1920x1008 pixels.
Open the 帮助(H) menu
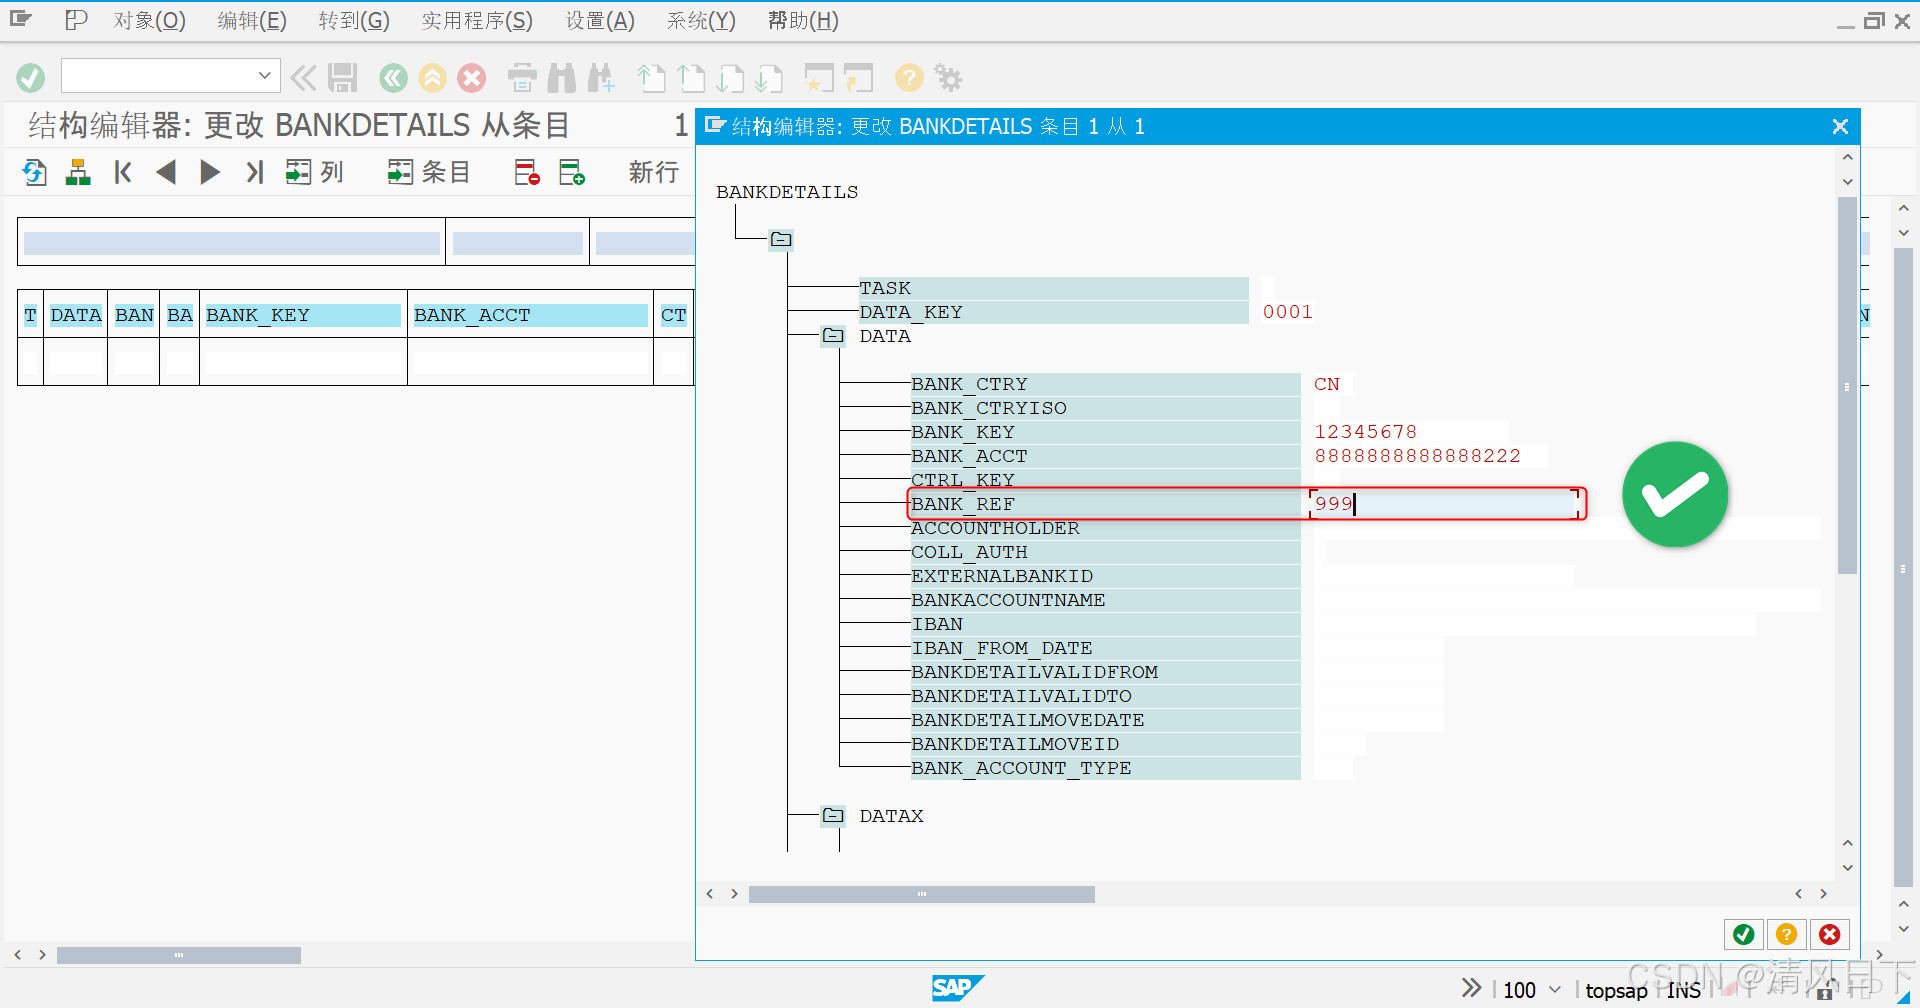[x=803, y=20]
